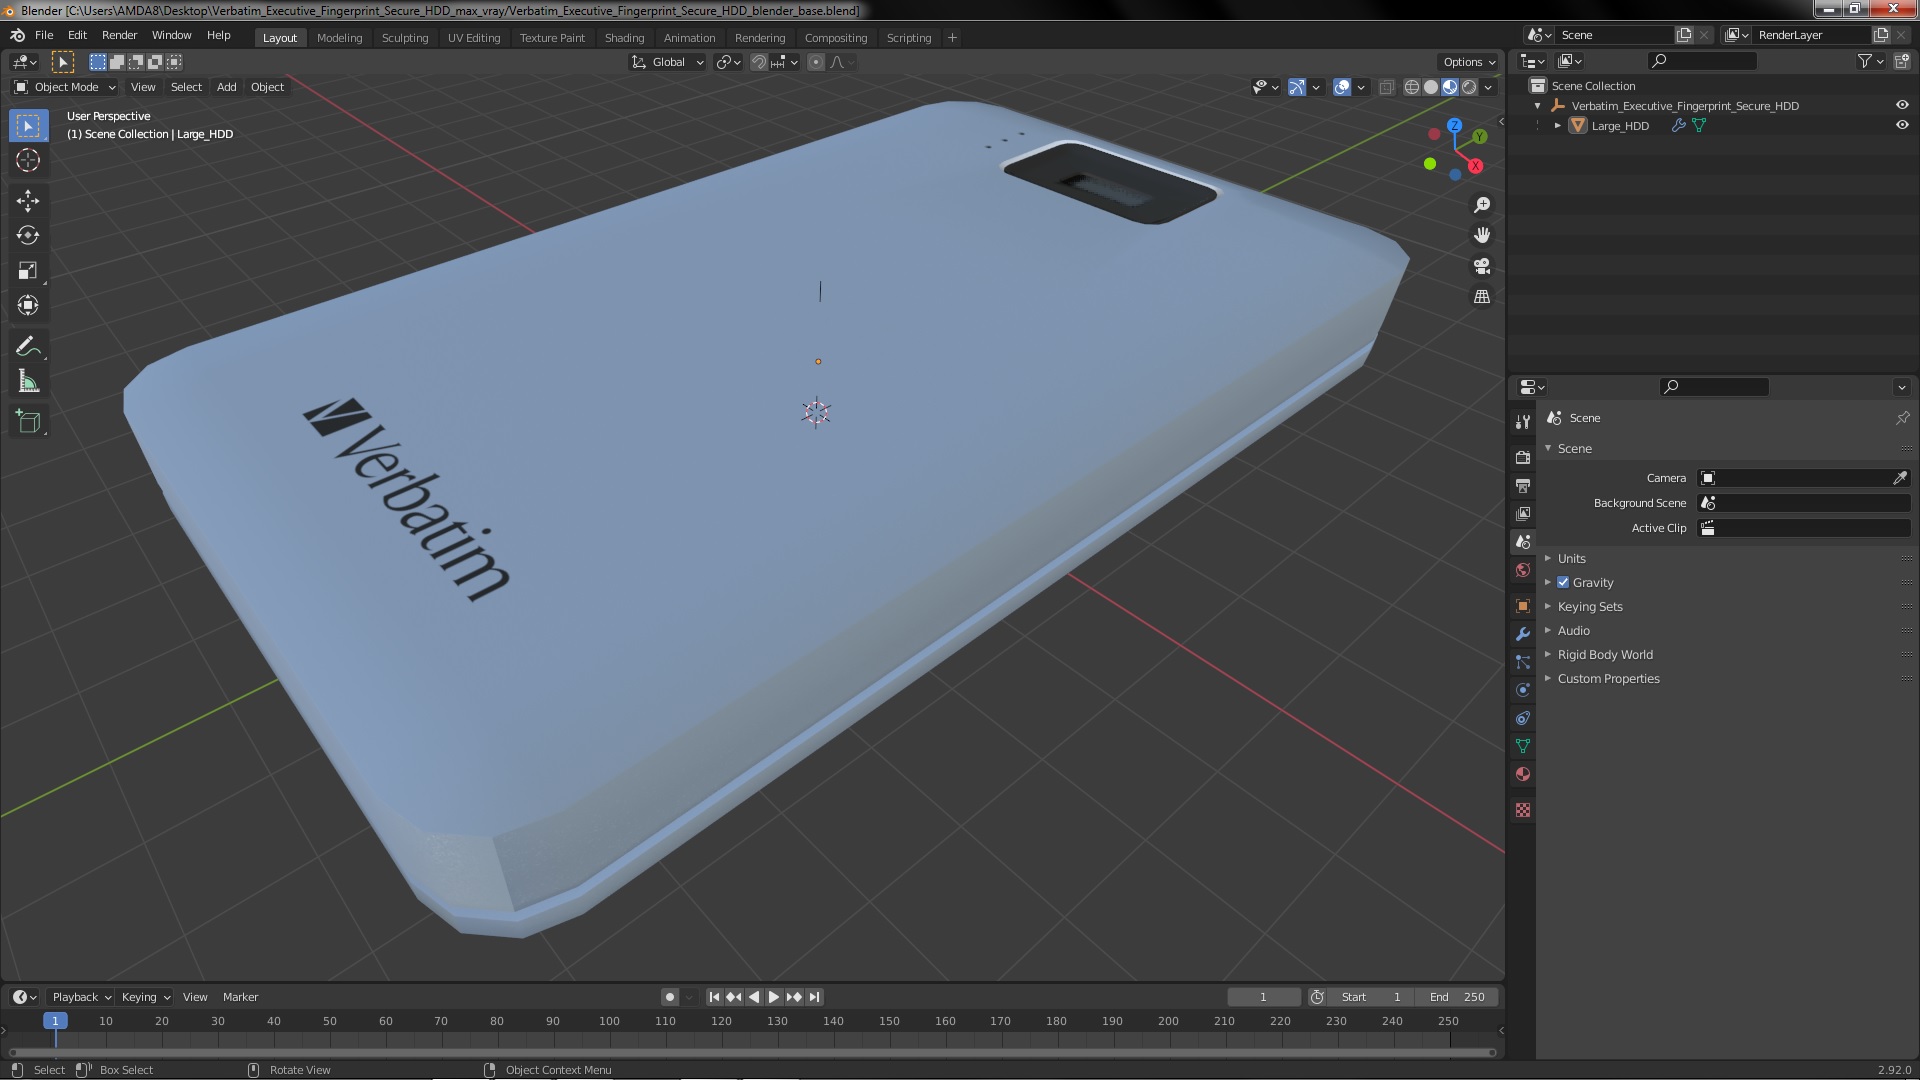Expand the Custom Properties panel

[x=1608, y=678]
